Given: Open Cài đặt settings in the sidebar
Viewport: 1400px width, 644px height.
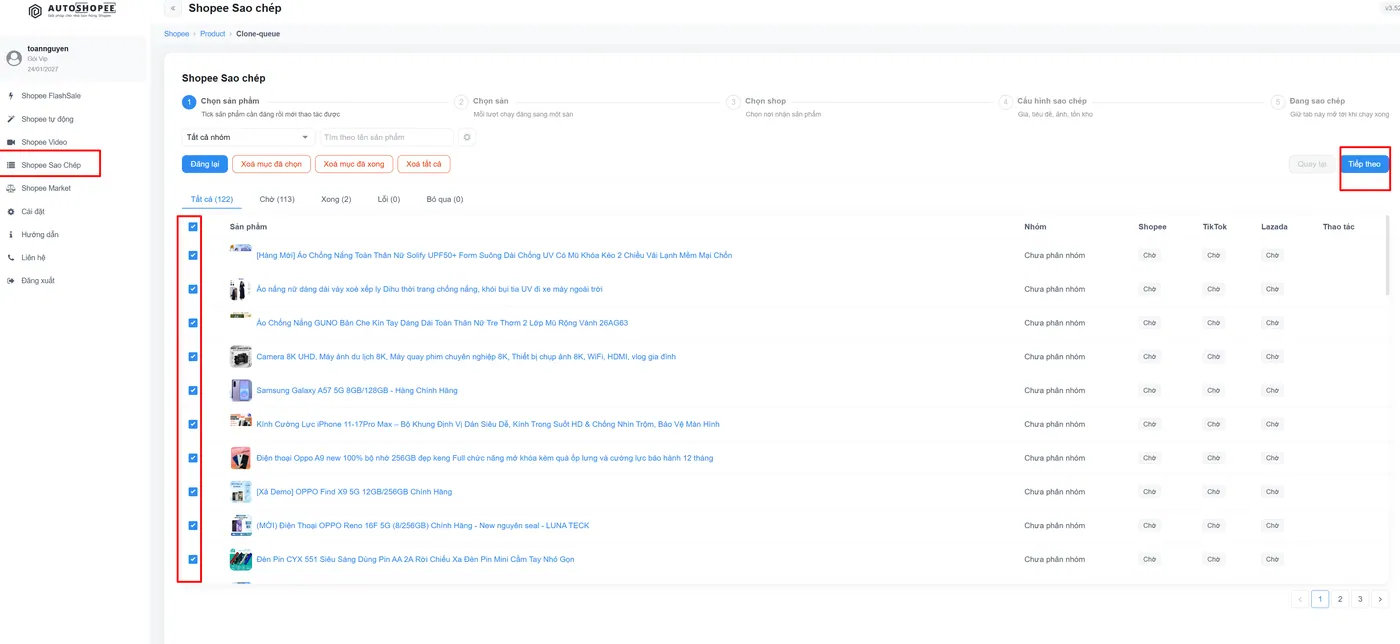Looking at the screenshot, I should pyautogui.click(x=33, y=211).
